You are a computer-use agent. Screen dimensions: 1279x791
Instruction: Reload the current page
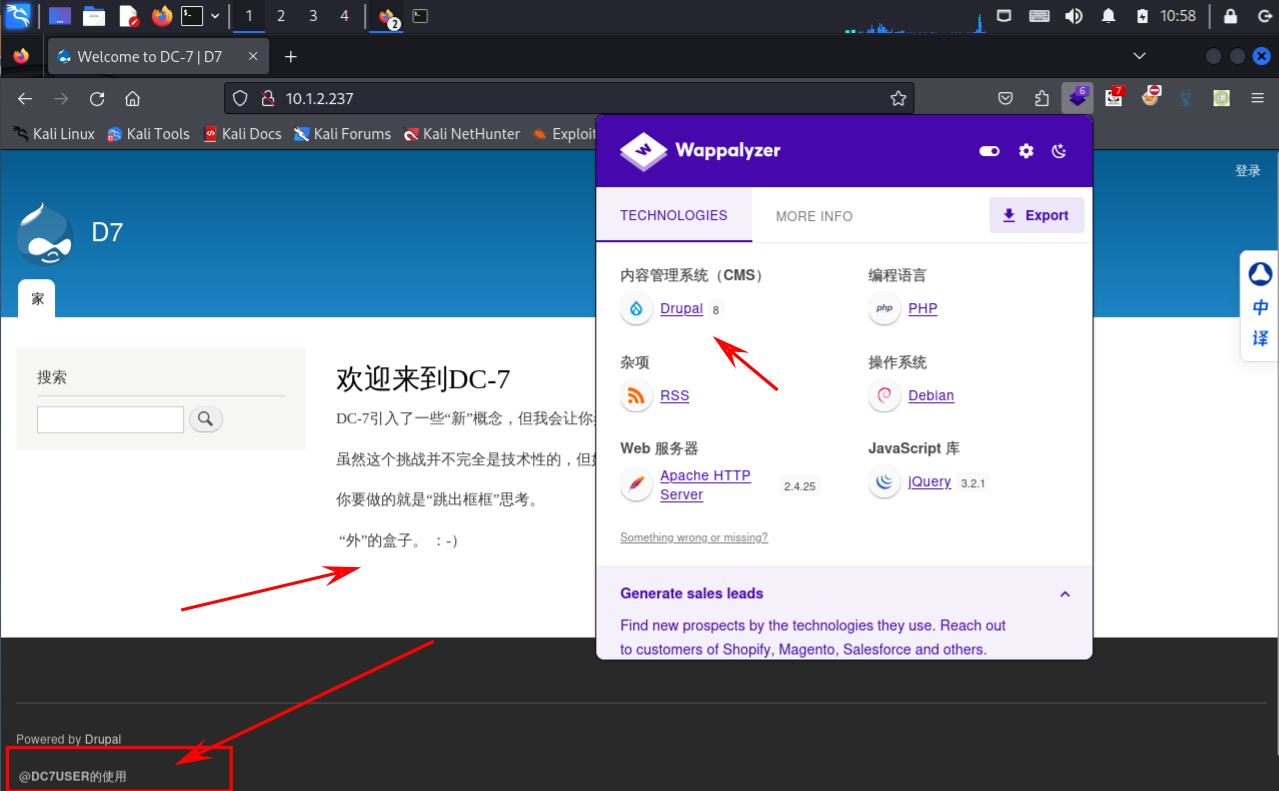[97, 98]
